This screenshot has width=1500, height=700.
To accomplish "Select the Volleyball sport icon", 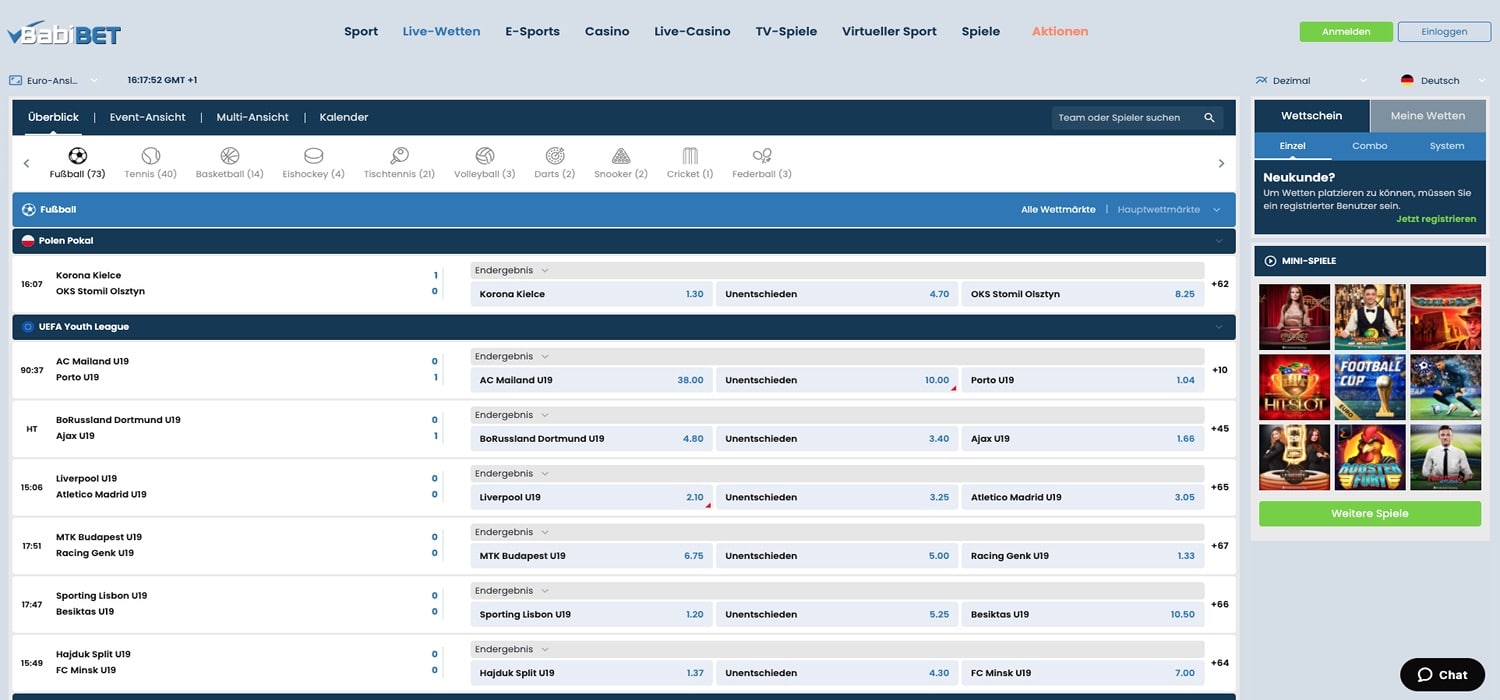I will 485,156.
